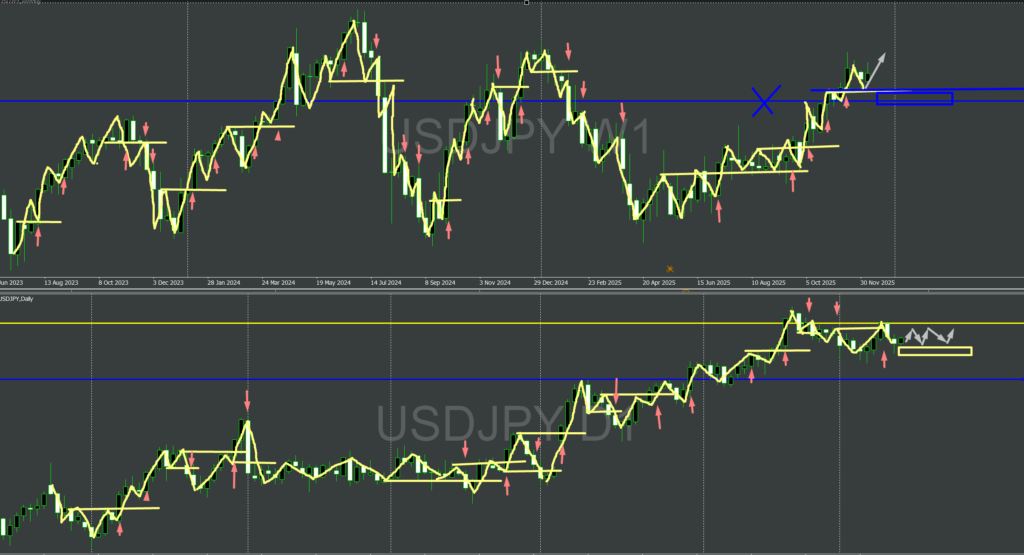Click the 23 Feb 2025 date label
1024x555 pixels.
point(604,283)
